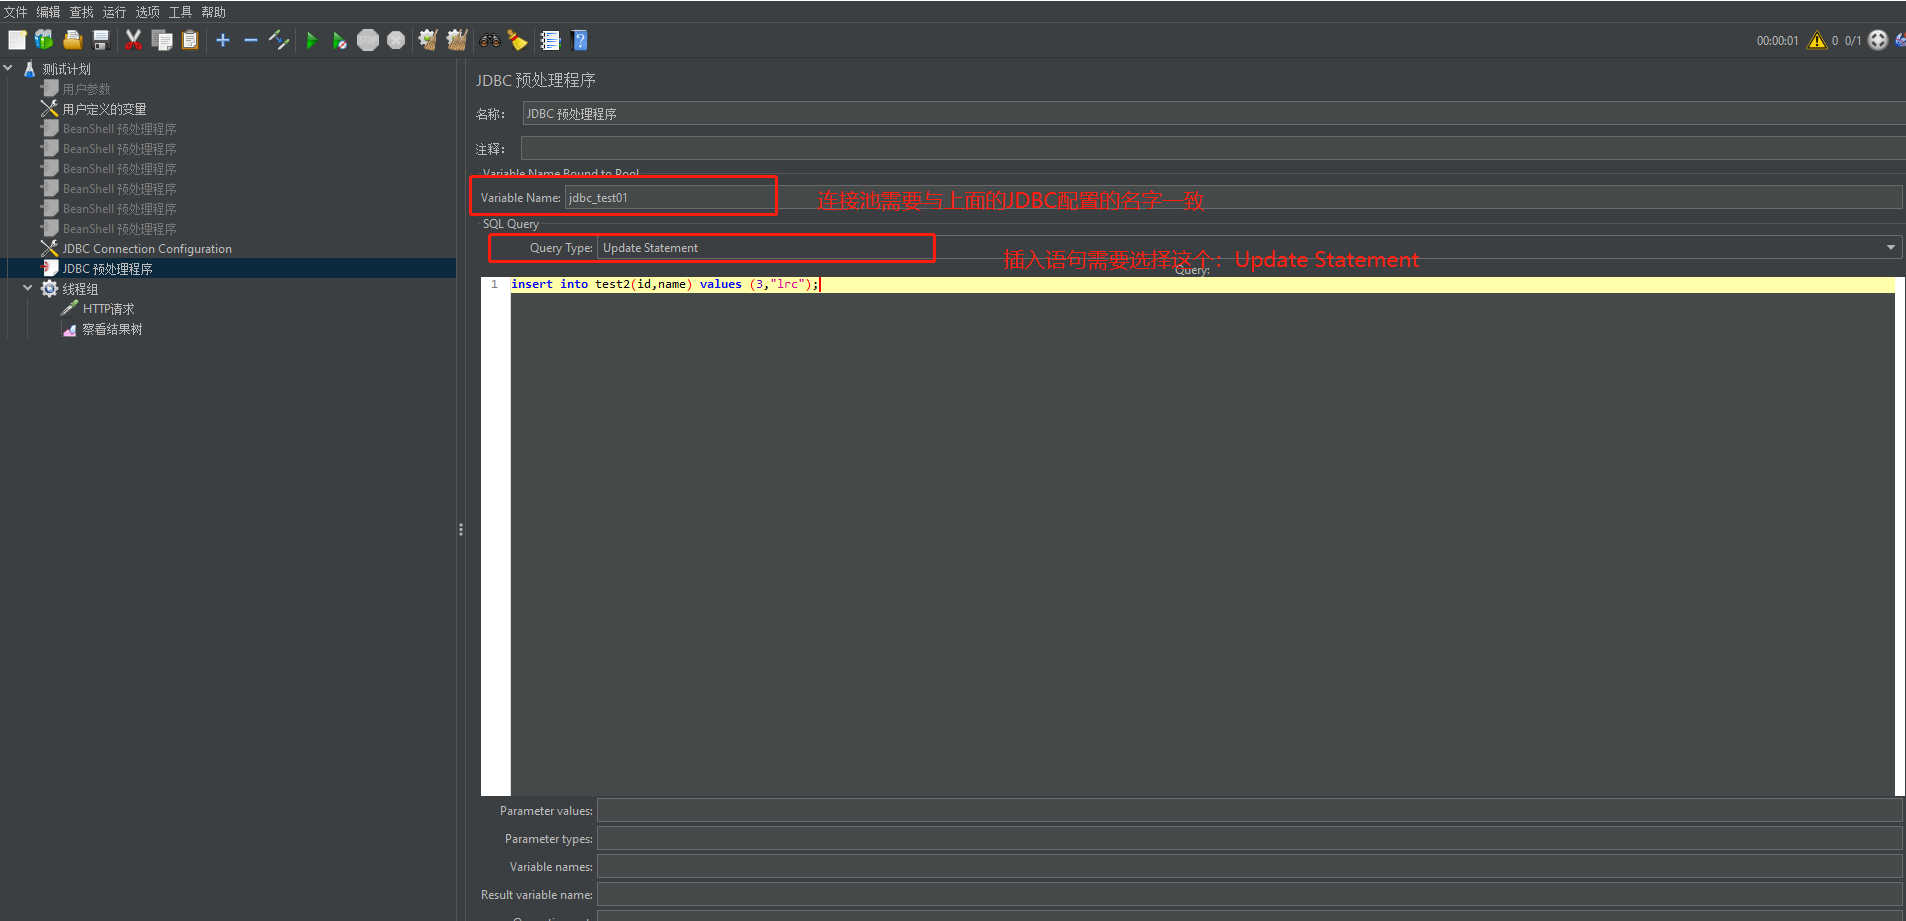Screen dimensions: 1906x921
Task: Select 用户参数 in the tree
Action: tap(86, 89)
